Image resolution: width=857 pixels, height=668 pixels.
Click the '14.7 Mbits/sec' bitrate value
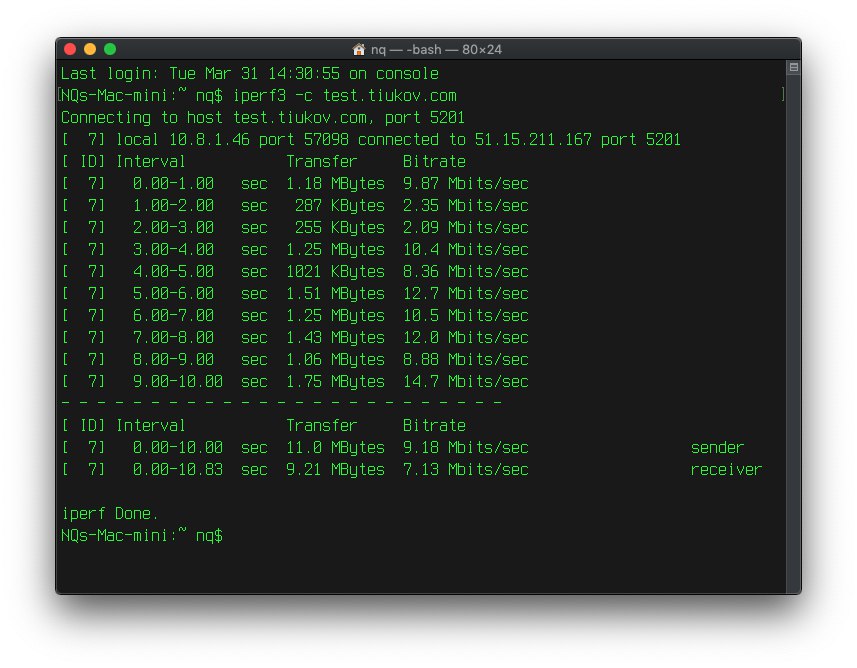tap(466, 382)
